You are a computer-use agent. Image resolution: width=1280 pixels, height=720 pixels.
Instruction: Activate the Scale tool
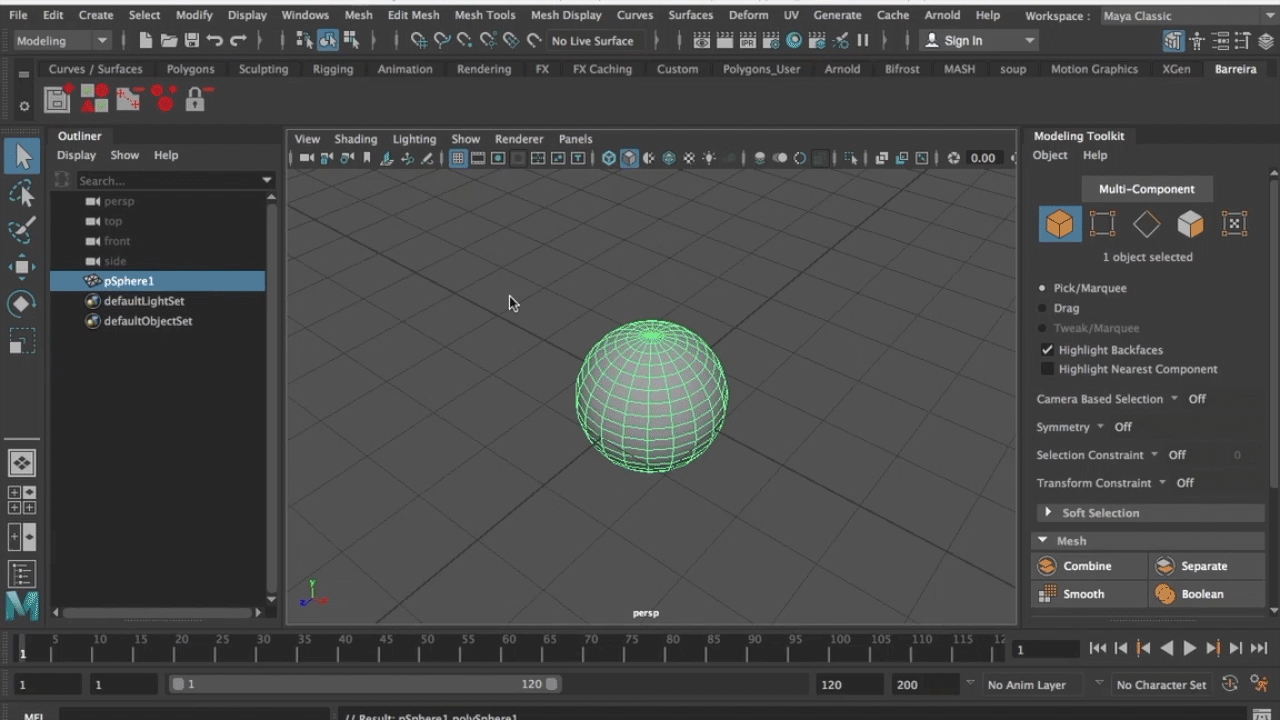coord(22,341)
